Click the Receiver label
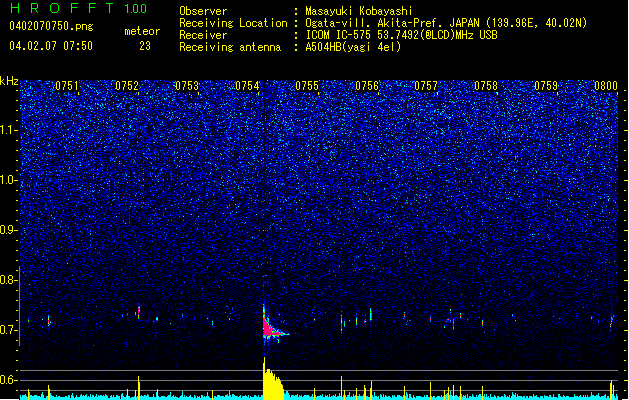 pos(203,35)
